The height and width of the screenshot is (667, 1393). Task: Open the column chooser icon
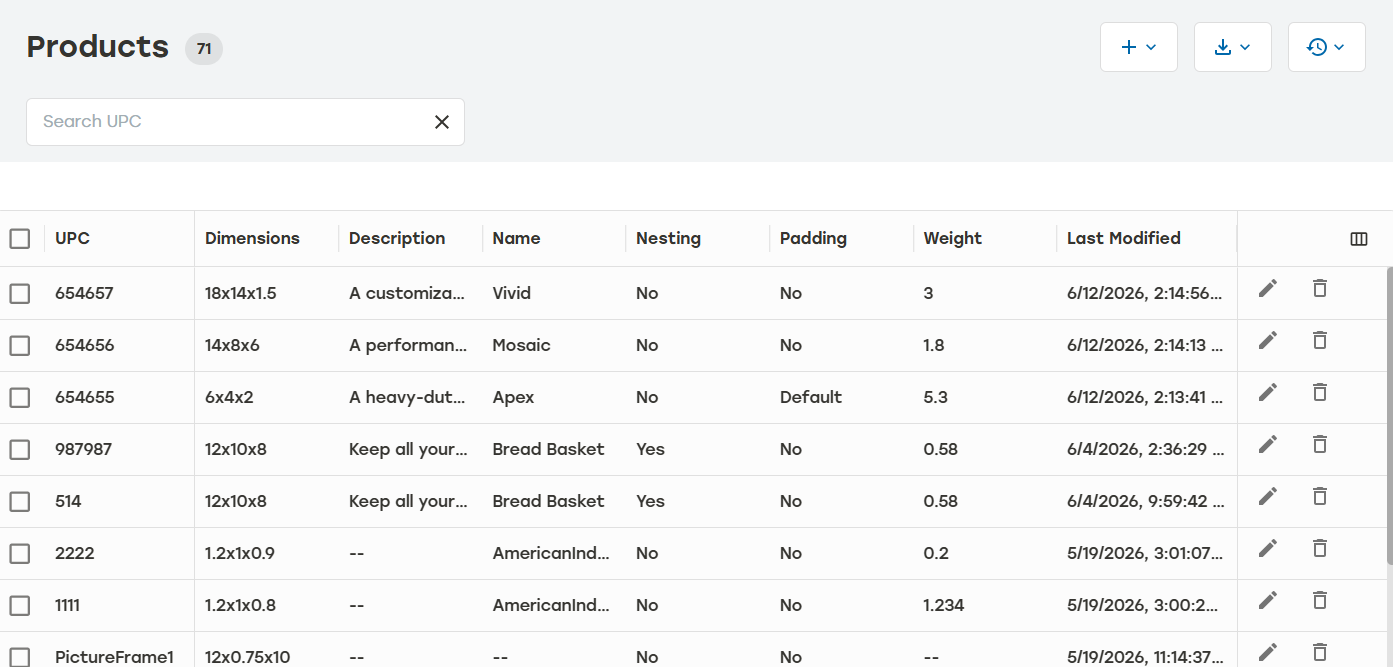point(1359,239)
